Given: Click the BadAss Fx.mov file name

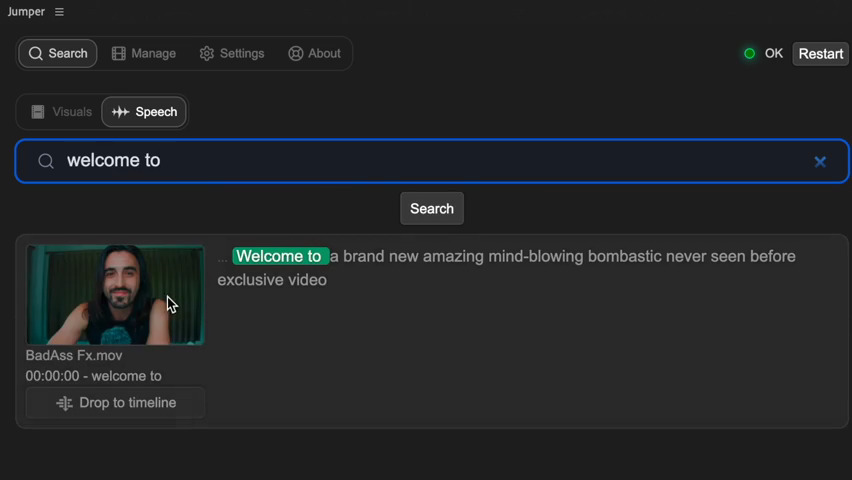Looking at the screenshot, I should (x=74, y=355).
